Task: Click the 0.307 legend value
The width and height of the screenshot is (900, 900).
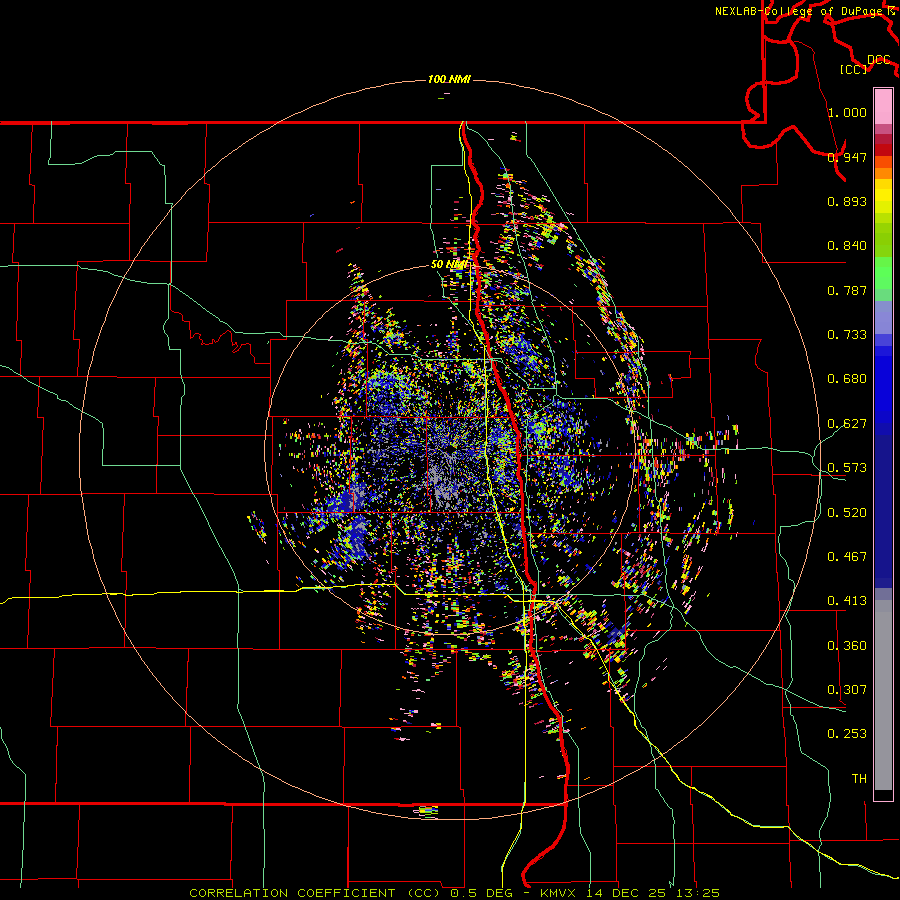Action: [x=847, y=690]
